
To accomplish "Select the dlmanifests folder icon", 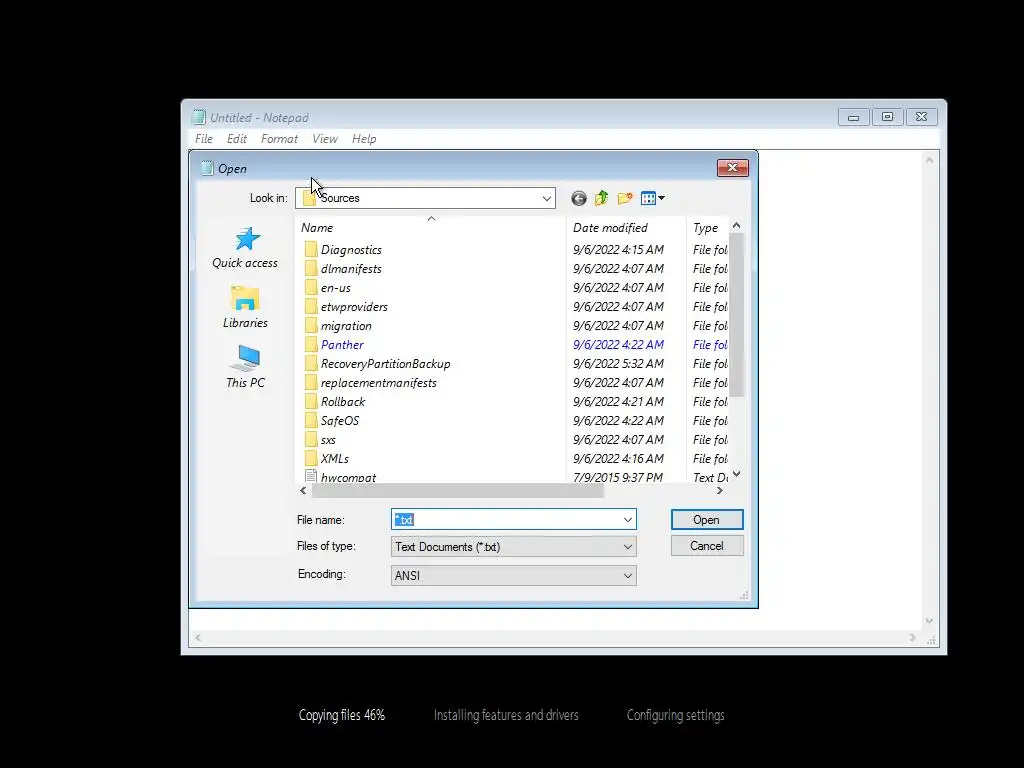I will coord(311,268).
